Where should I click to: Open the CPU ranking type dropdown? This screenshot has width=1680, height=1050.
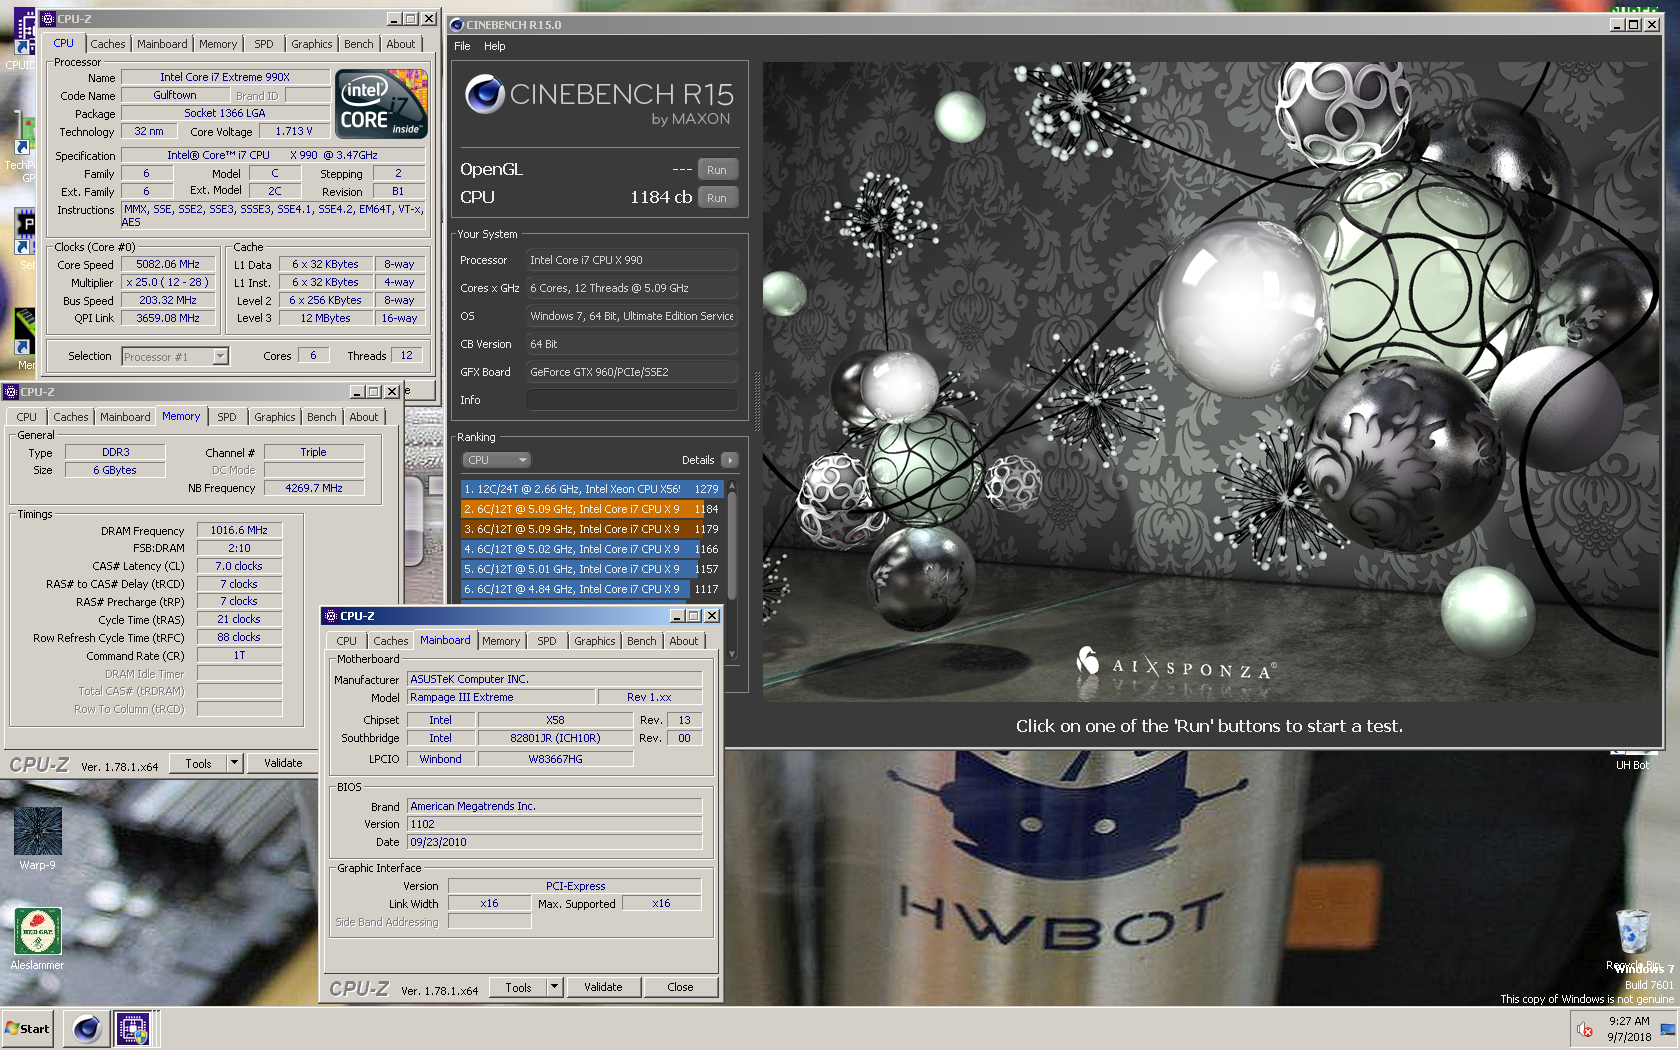pos(496,460)
